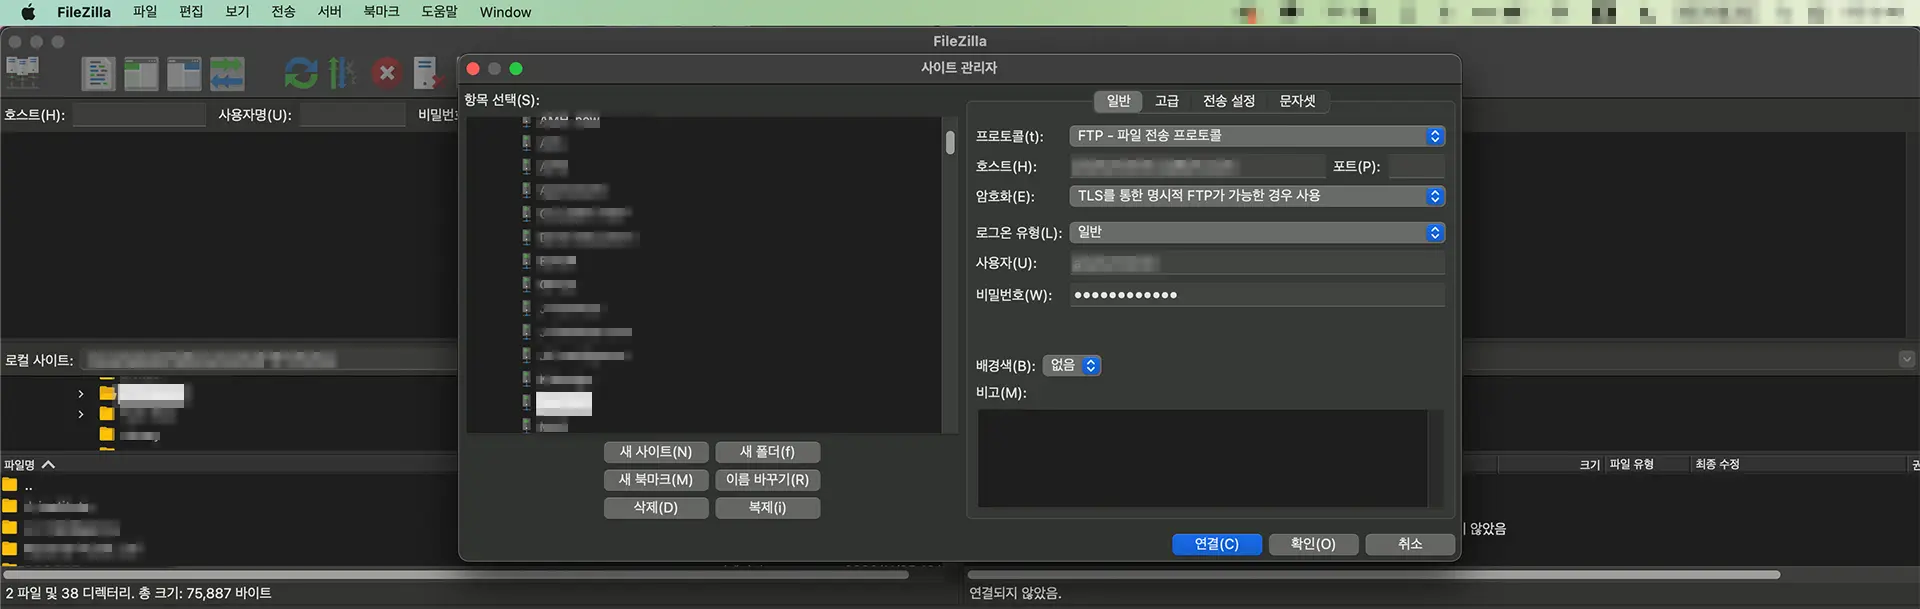Open the 프로토콜 dropdown
Screen dimensions: 1920x609
point(1257,136)
